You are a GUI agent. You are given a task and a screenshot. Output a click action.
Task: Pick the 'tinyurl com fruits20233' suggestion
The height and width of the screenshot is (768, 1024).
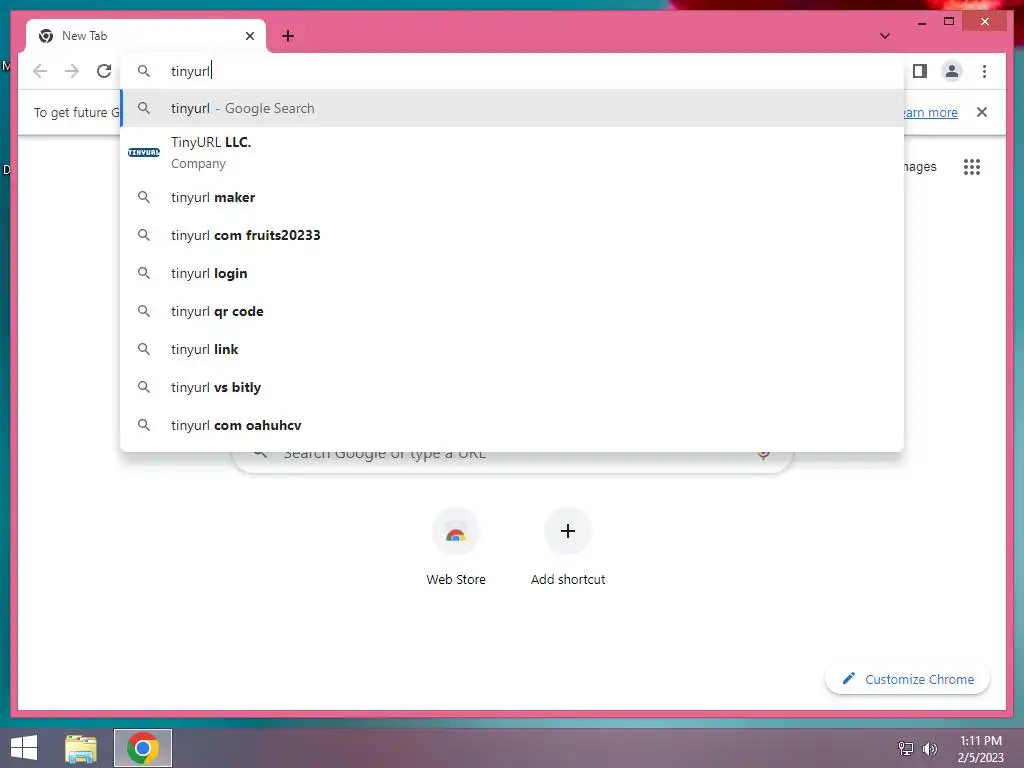pyautogui.click(x=513, y=235)
